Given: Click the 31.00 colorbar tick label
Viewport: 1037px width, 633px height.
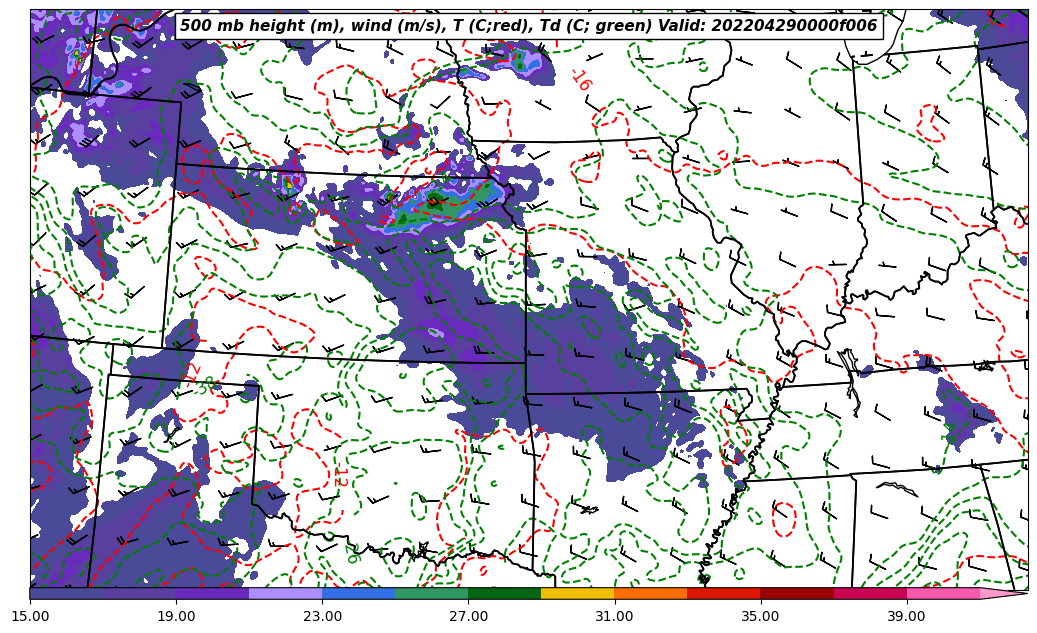Looking at the screenshot, I should coord(614,616).
